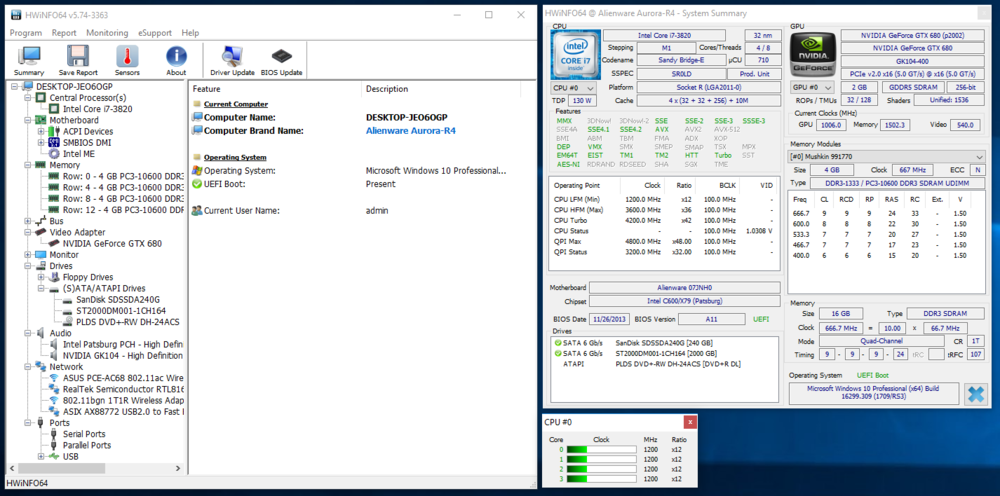Expand the ACPI Devices node
The width and height of the screenshot is (1000, 496).
(41, 131)
